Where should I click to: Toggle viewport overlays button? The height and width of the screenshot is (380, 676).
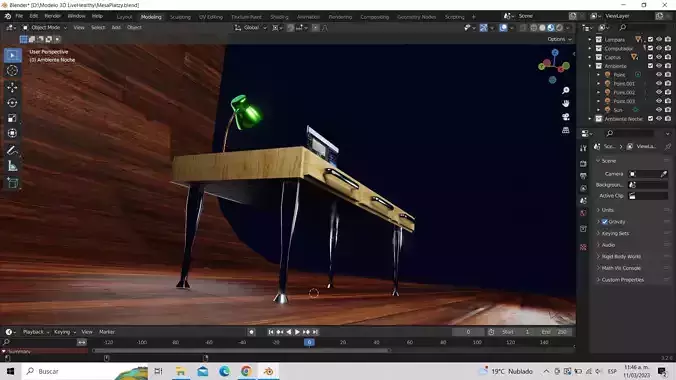(x=503, y=28)
